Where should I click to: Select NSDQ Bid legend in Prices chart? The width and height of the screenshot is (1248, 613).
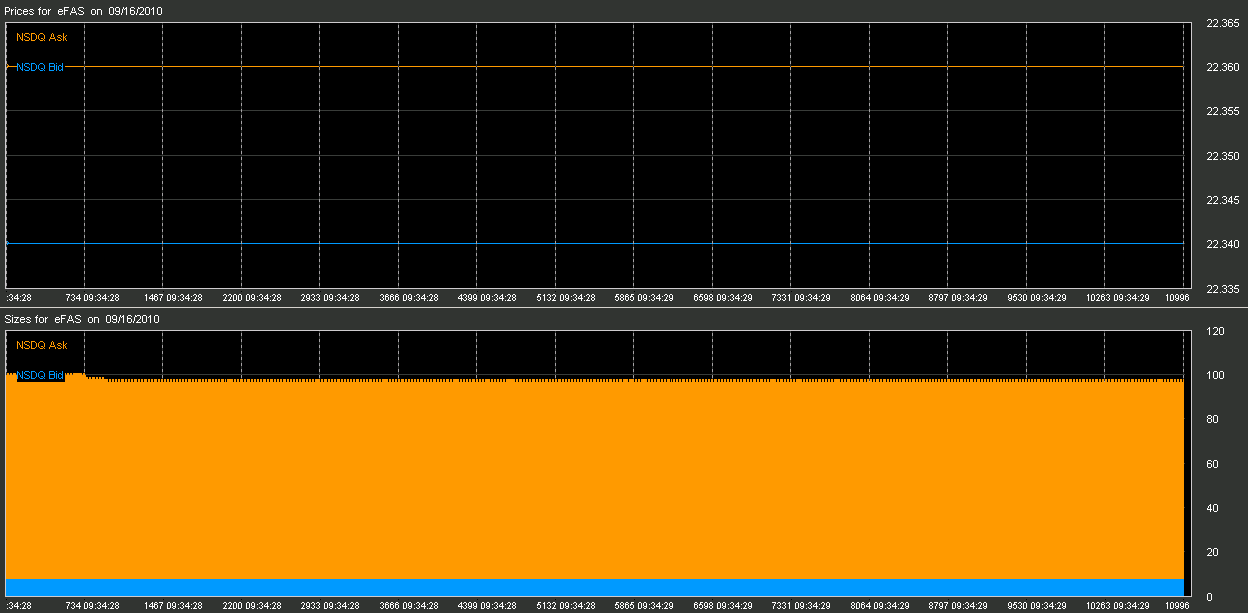40,67
